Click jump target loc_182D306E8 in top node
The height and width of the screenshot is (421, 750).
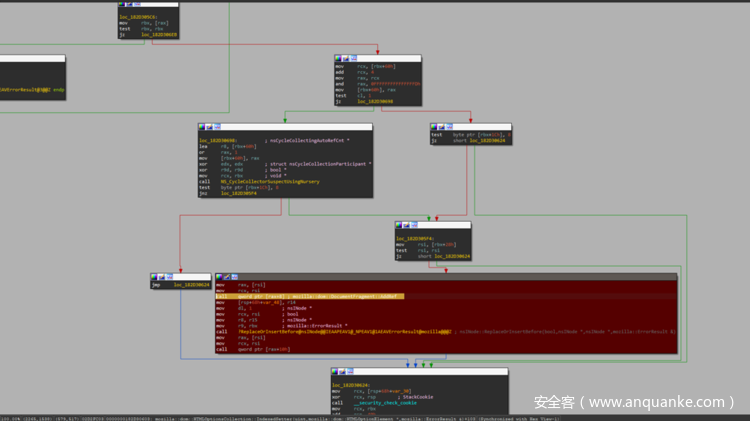[160, 35]
